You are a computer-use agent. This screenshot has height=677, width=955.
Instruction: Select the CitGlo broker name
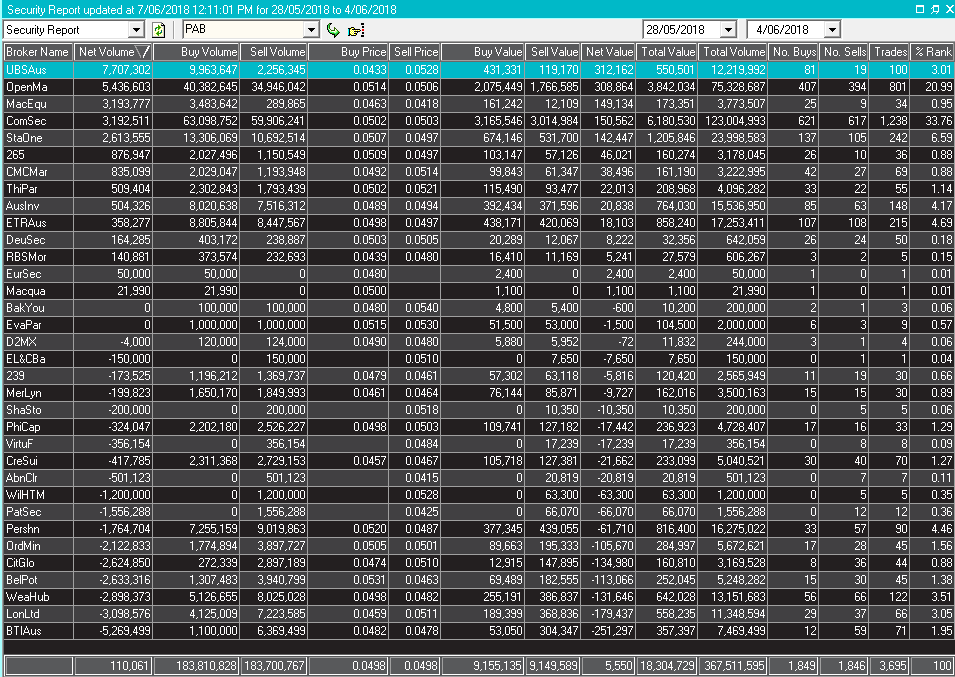(x=21, y=564)
